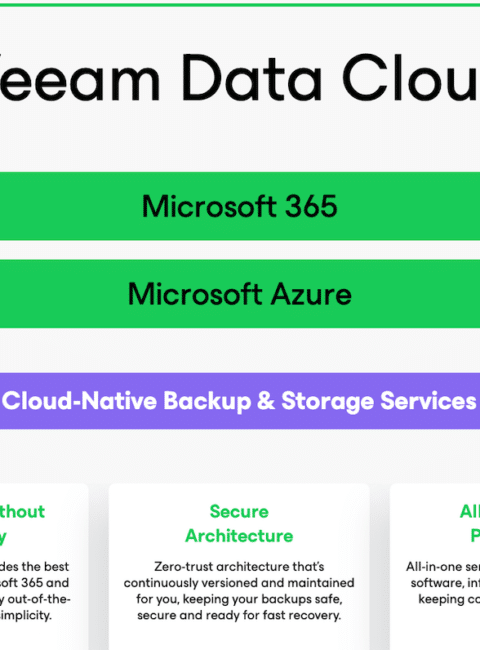Image resolution: width=480 pixels, height=650 pixels.
Task: Select the green "Architecture" heading word
Action: [x=239, y=536]
